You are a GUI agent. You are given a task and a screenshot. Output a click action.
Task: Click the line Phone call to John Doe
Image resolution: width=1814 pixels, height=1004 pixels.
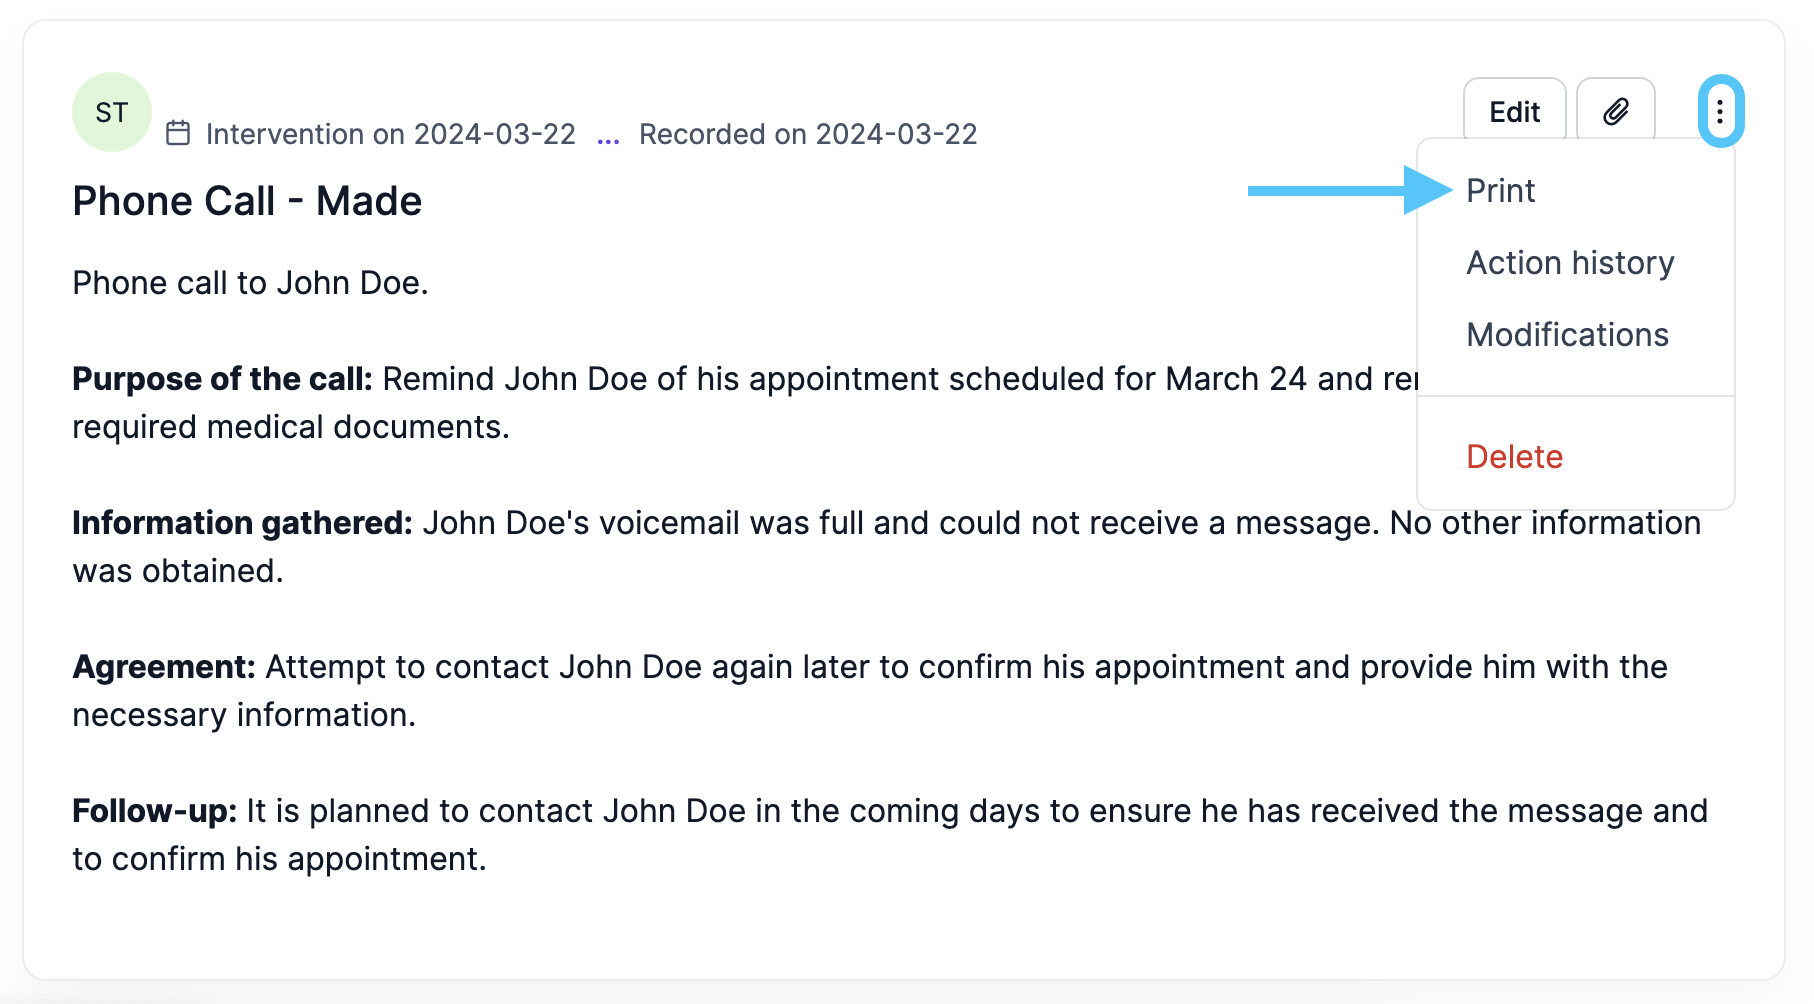click(250, 283)
